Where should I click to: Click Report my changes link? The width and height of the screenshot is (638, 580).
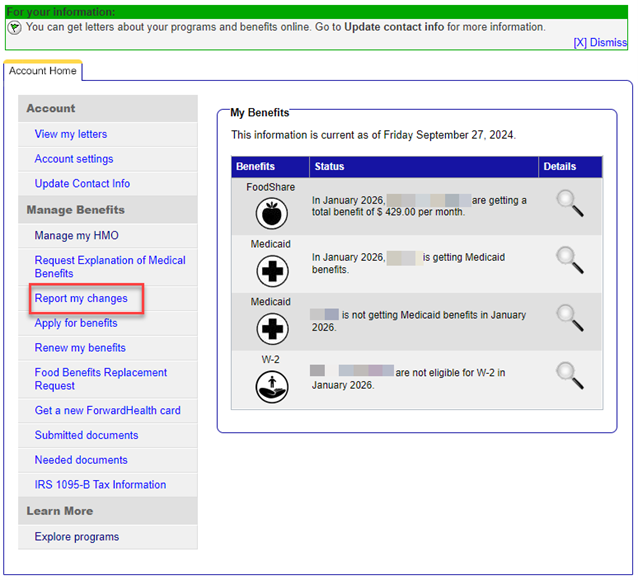(81, 299)
